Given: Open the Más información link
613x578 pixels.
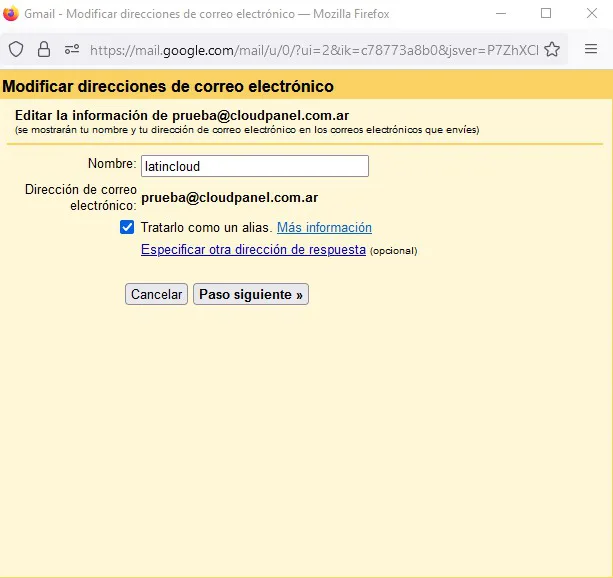Looking at the screenshot, I should [x=324, y=227].
